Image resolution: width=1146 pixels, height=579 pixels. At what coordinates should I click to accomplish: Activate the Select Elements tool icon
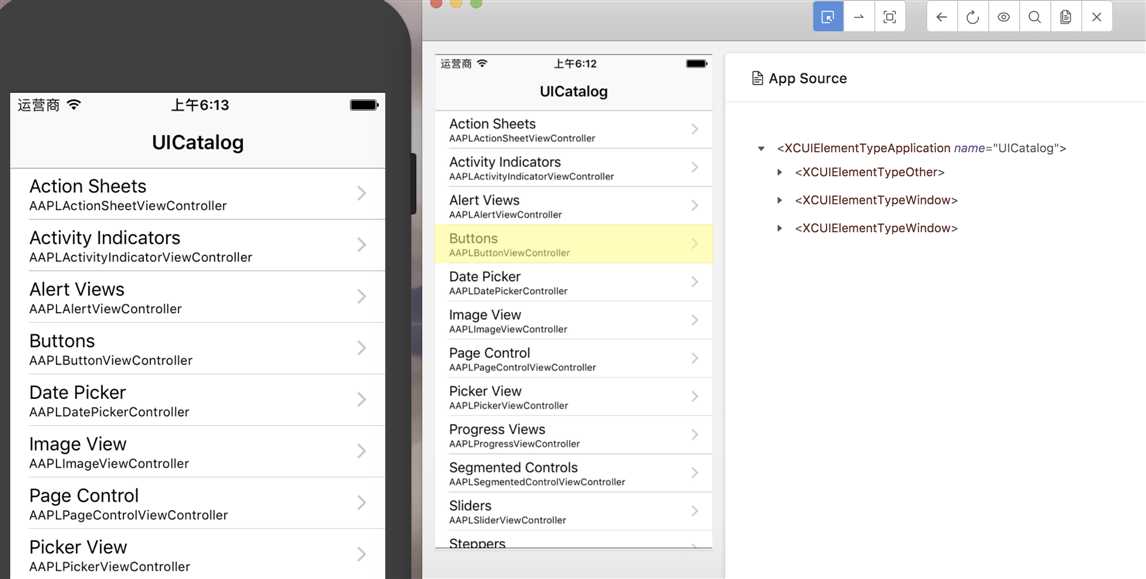(828, 17)
